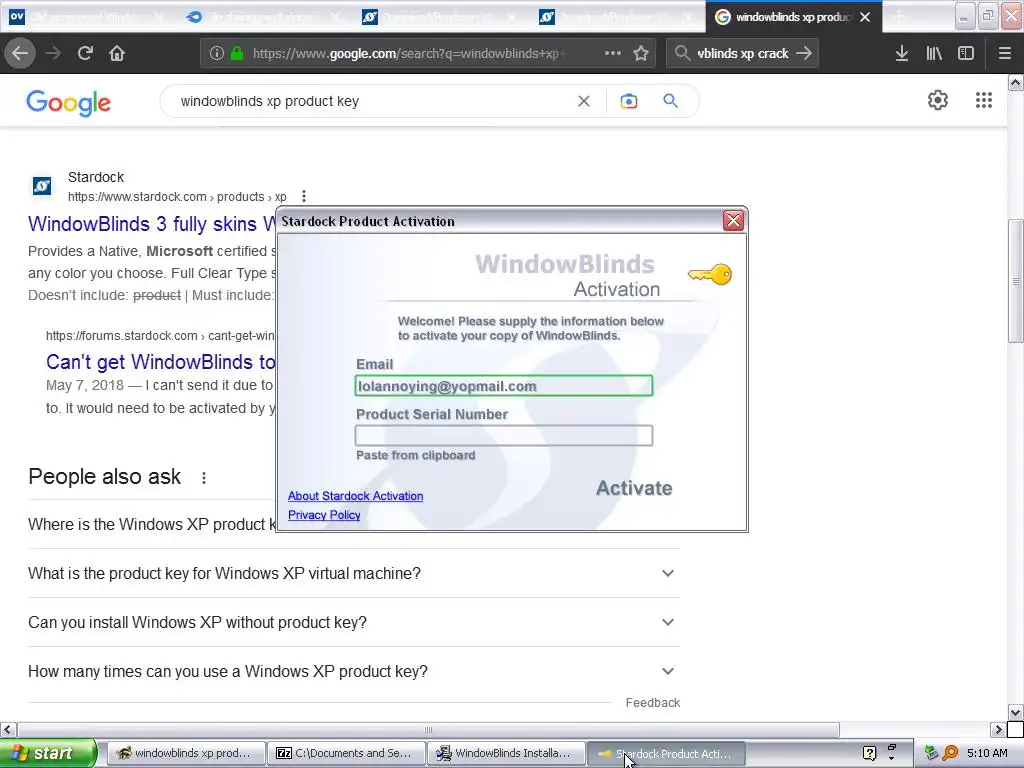Search by image using the camera icon
The width and height of the screenshot is (1024, 768).
coord(629,101)
